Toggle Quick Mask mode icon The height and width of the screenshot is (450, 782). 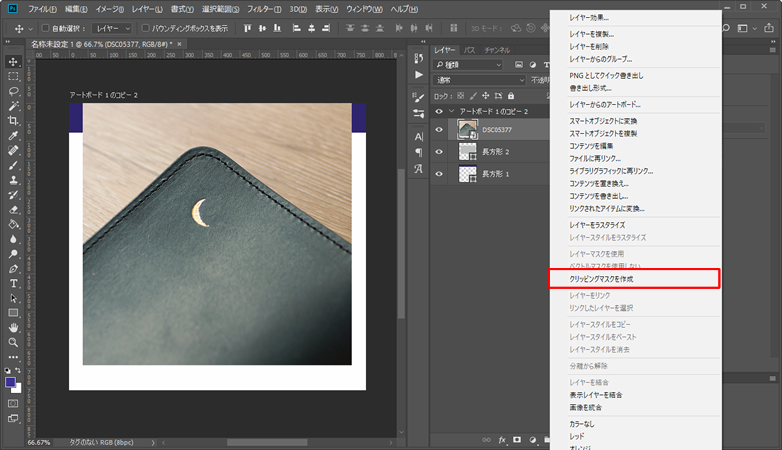point(13,403)
